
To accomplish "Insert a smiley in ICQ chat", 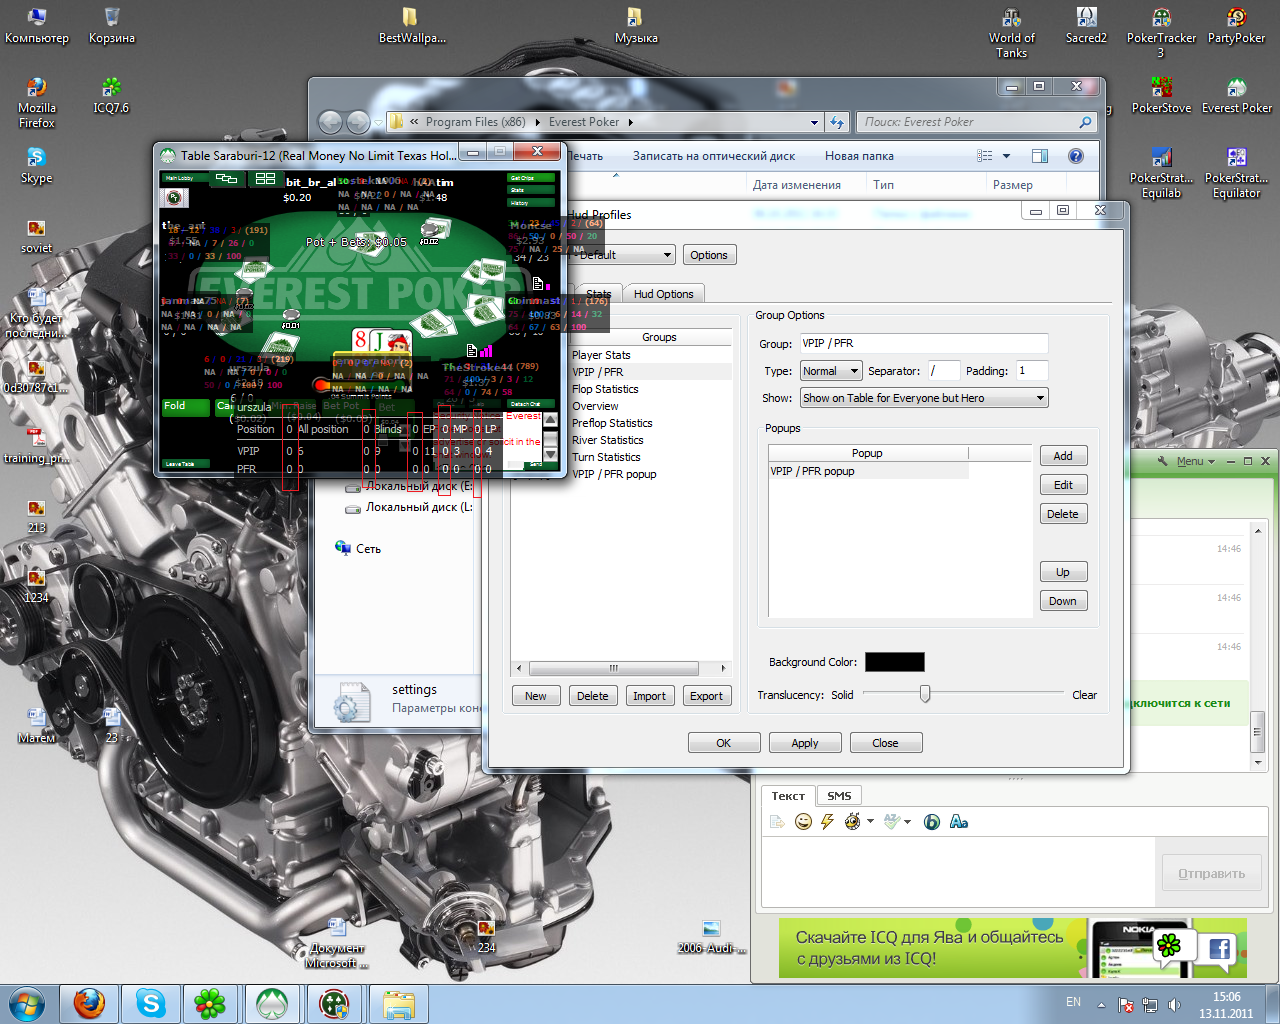I will (x=803, y=822).
